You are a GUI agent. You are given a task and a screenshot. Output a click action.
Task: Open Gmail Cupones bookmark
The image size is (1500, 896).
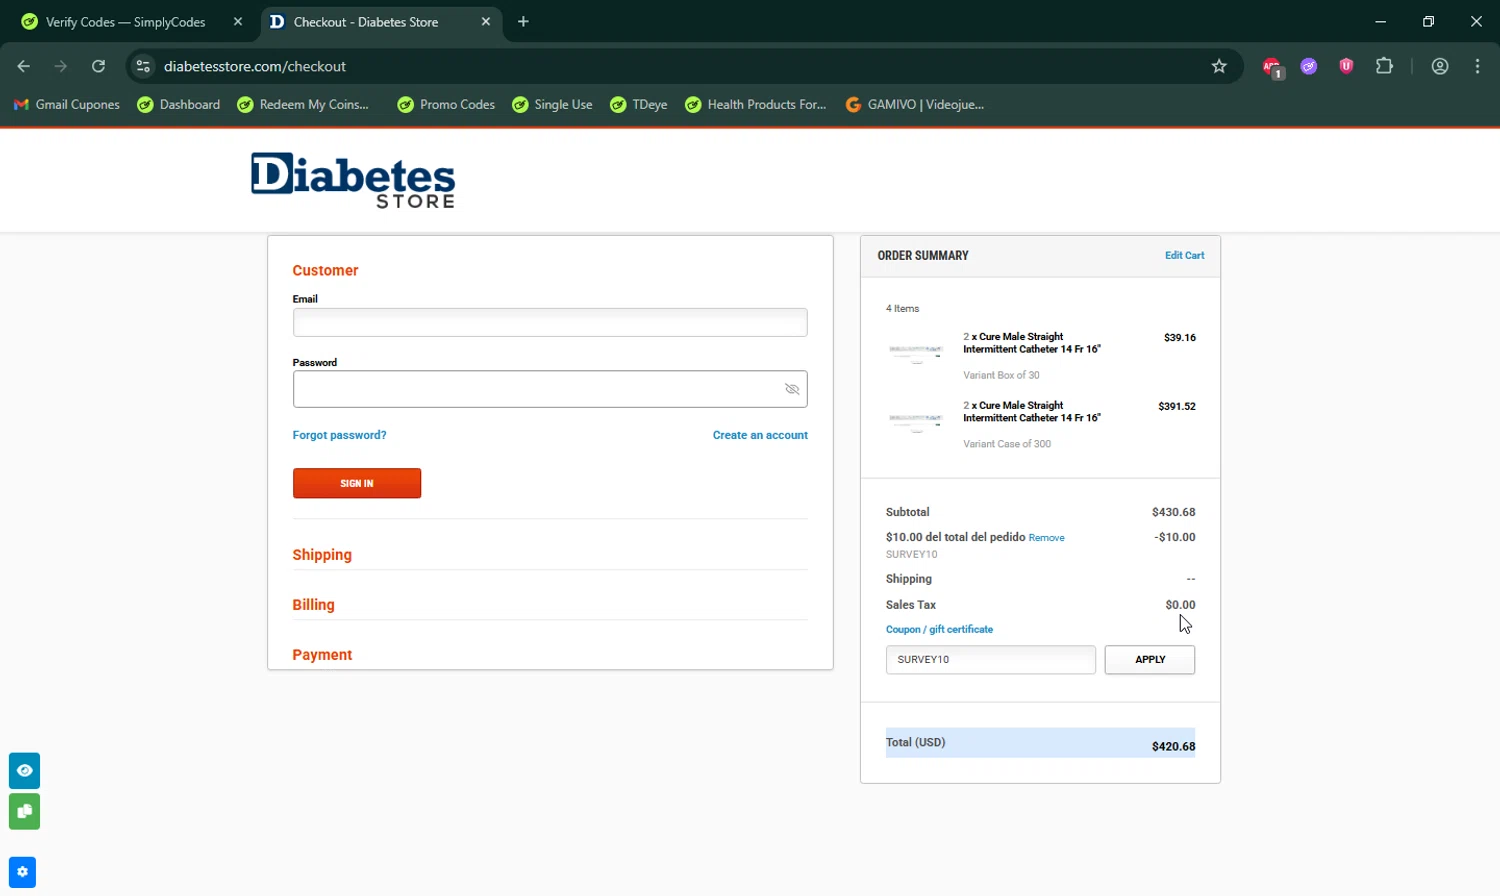tap(66, 104)
